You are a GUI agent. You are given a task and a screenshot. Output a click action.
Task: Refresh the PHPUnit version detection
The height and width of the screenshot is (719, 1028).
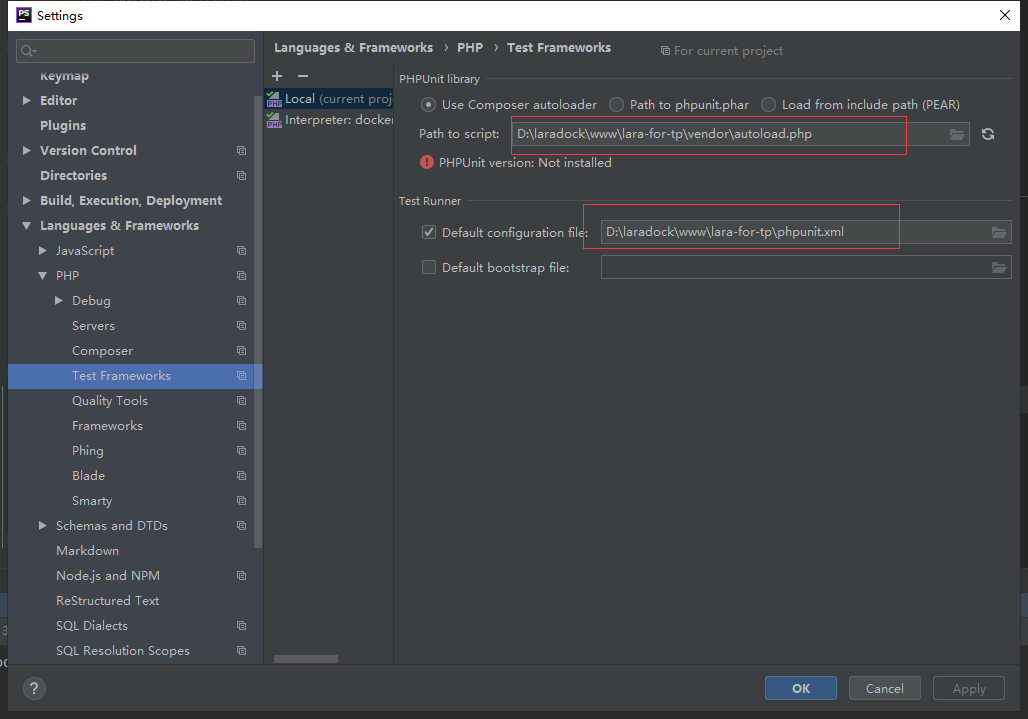pos(988,134)
